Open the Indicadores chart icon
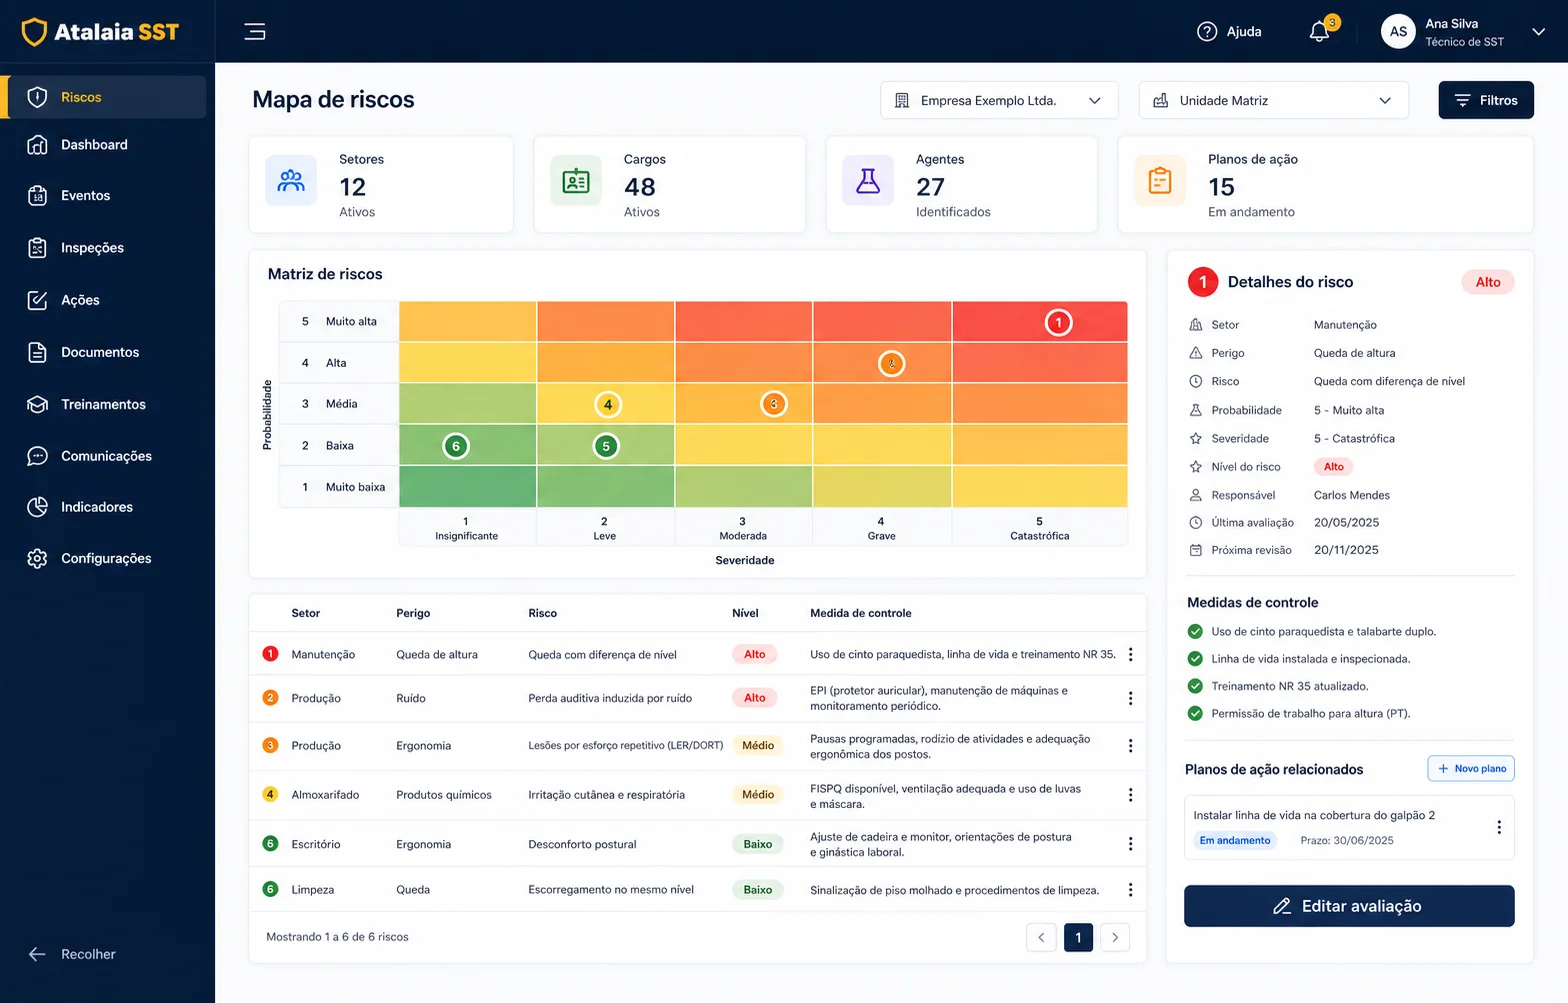 pyautogui.click(x=38, y=507)
